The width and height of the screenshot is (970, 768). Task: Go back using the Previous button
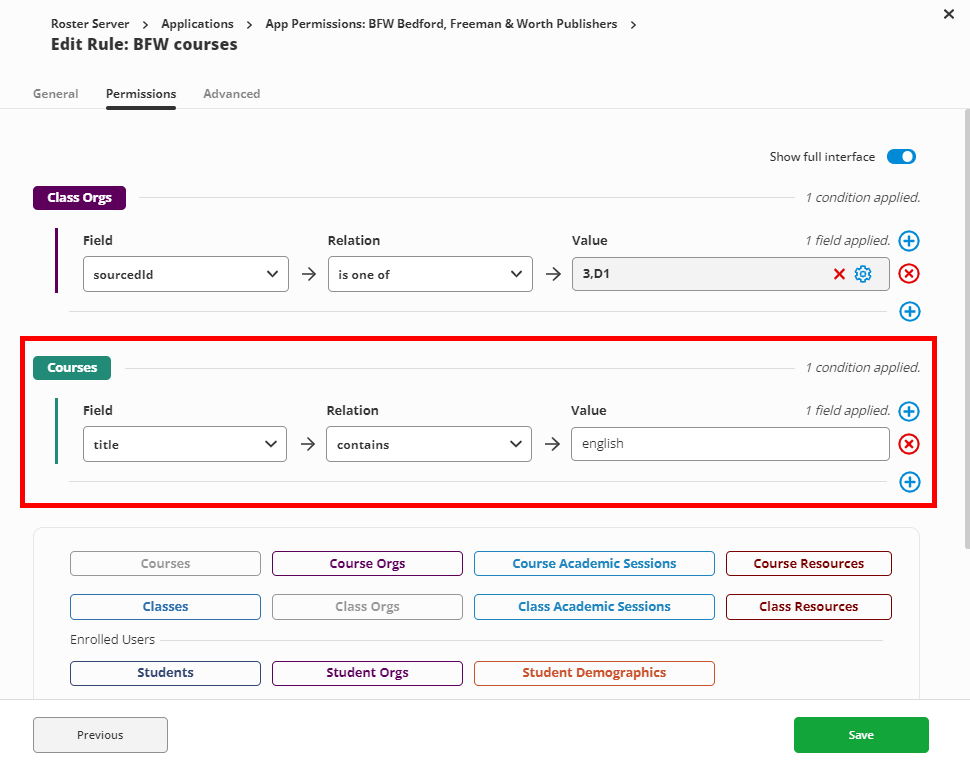point(99,735)
